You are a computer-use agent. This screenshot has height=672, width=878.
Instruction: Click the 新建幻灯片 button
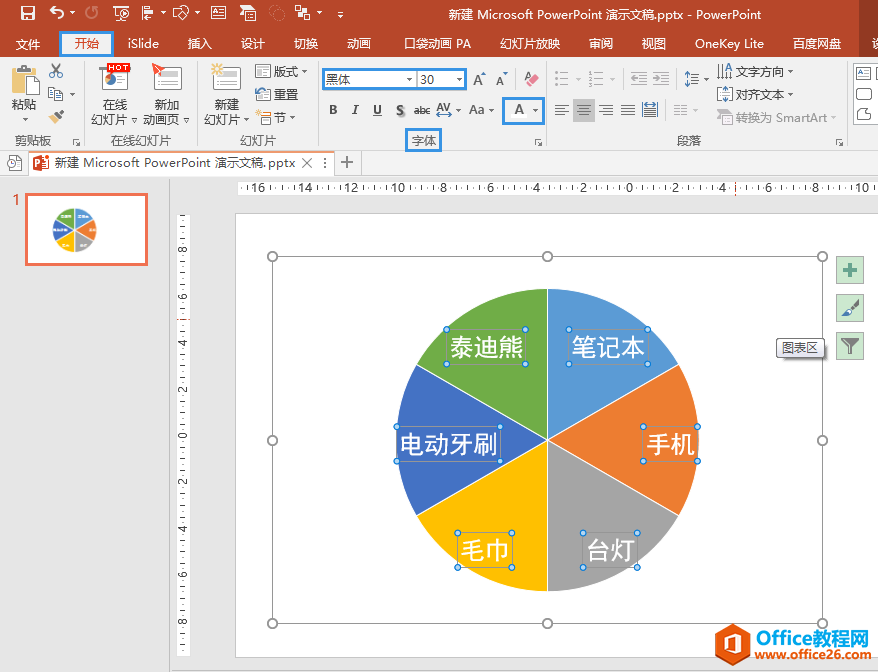[x=226, y=96]
